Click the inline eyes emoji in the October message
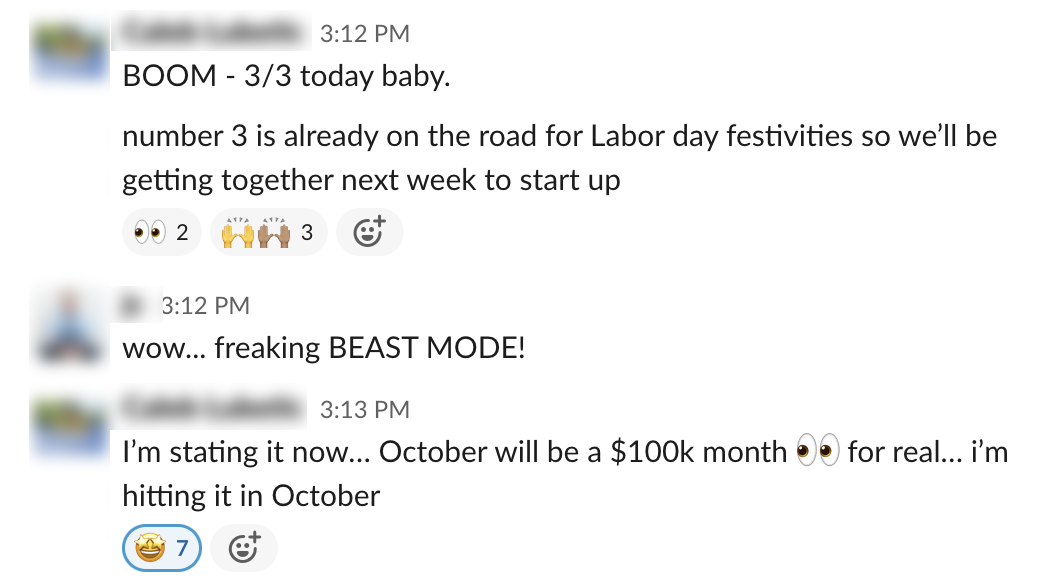Screen dimensions: 1040x586 coord(816,452)
